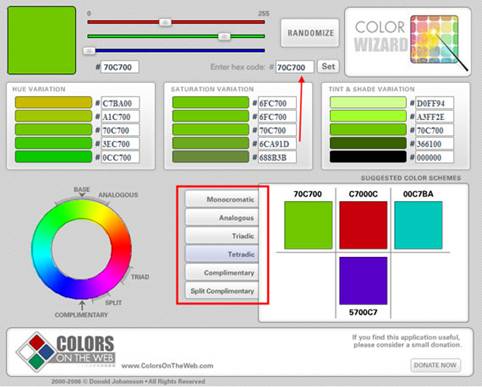
Task: Click the DONATE NOW button
Action: [435, 365]
